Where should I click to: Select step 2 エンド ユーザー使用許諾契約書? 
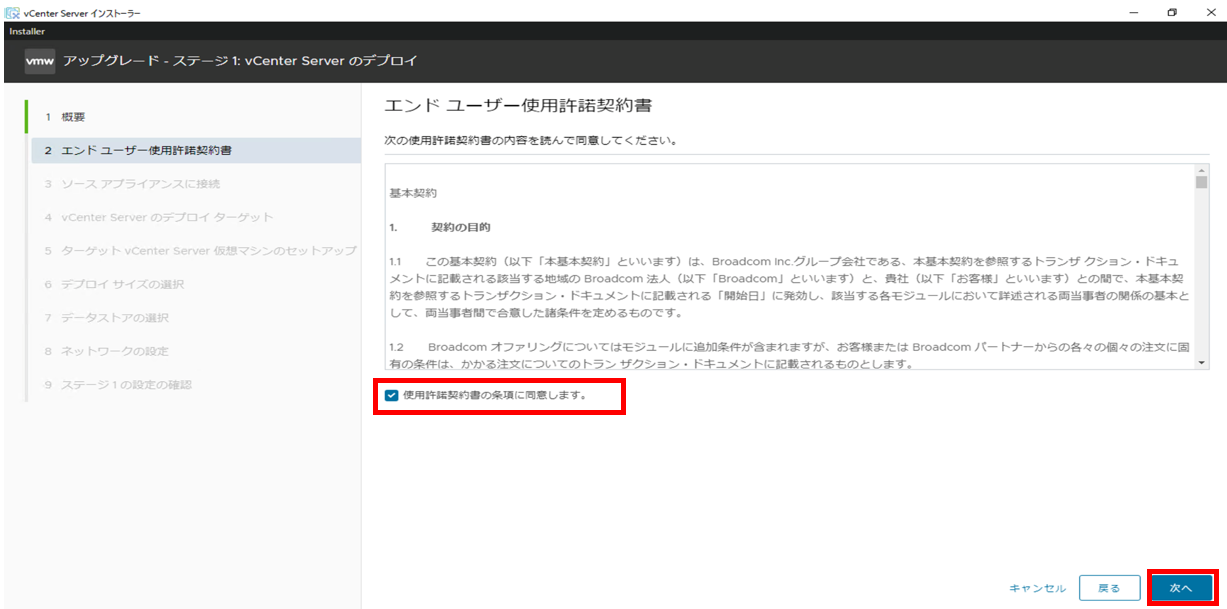(194, 150)
